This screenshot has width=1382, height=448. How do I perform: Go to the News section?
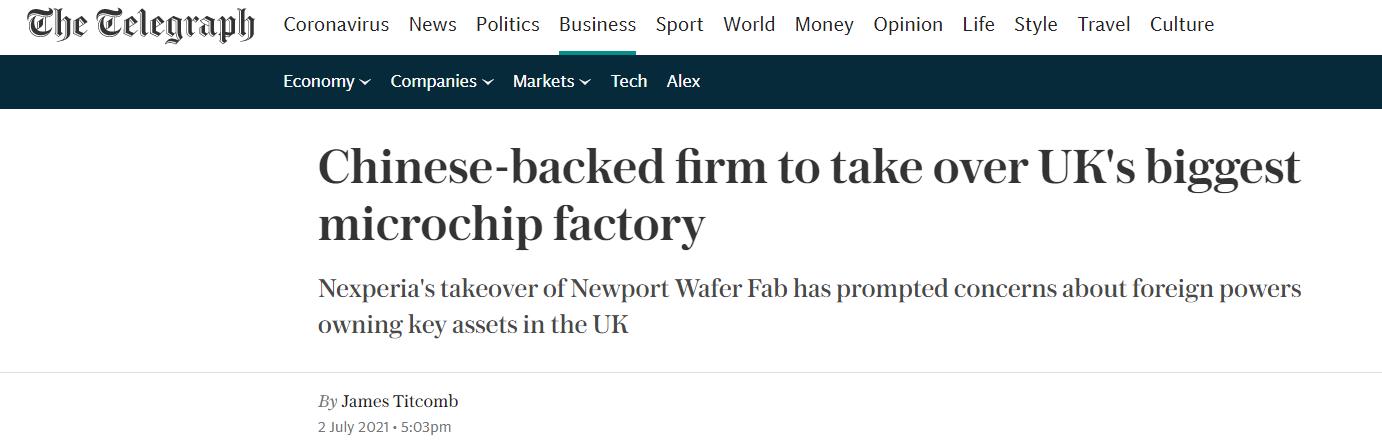point(432,24)
